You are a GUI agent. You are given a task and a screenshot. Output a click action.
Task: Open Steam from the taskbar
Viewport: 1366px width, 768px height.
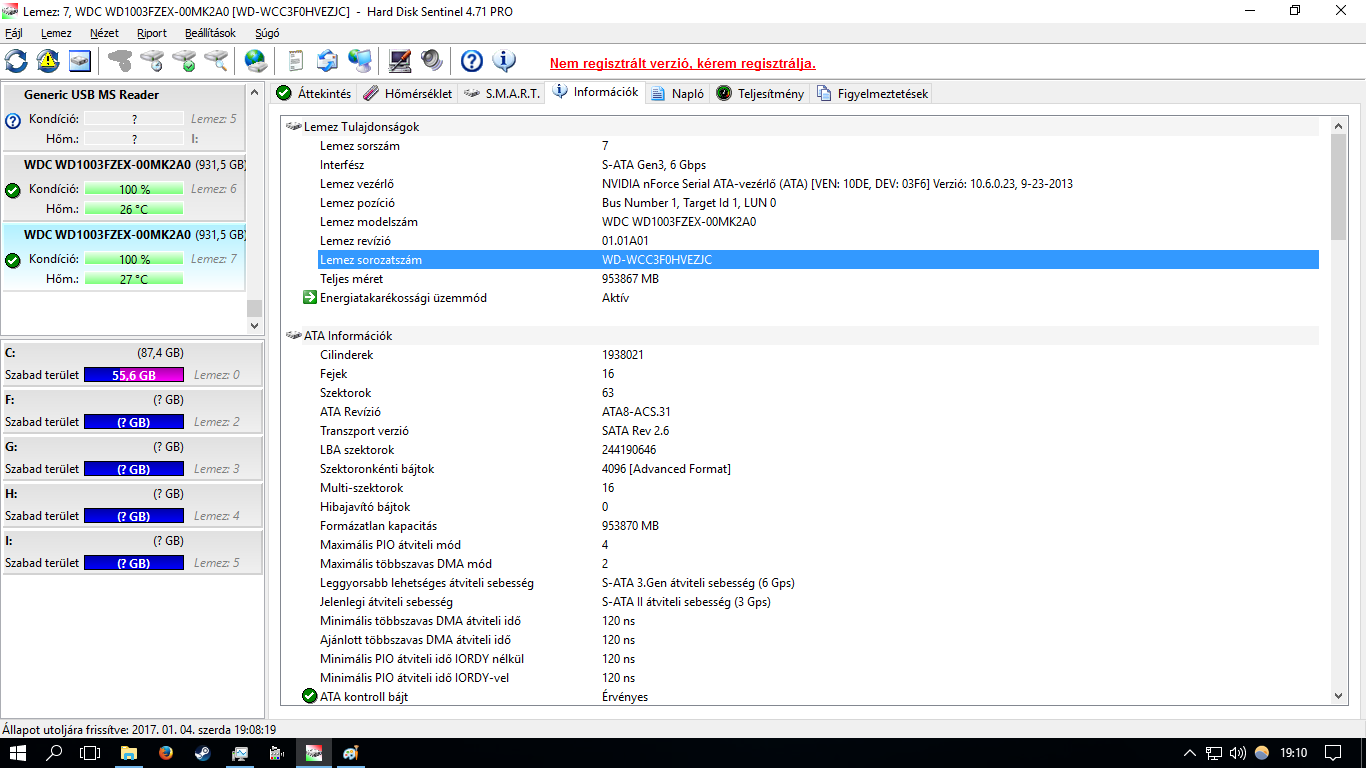tap(202, 753)
